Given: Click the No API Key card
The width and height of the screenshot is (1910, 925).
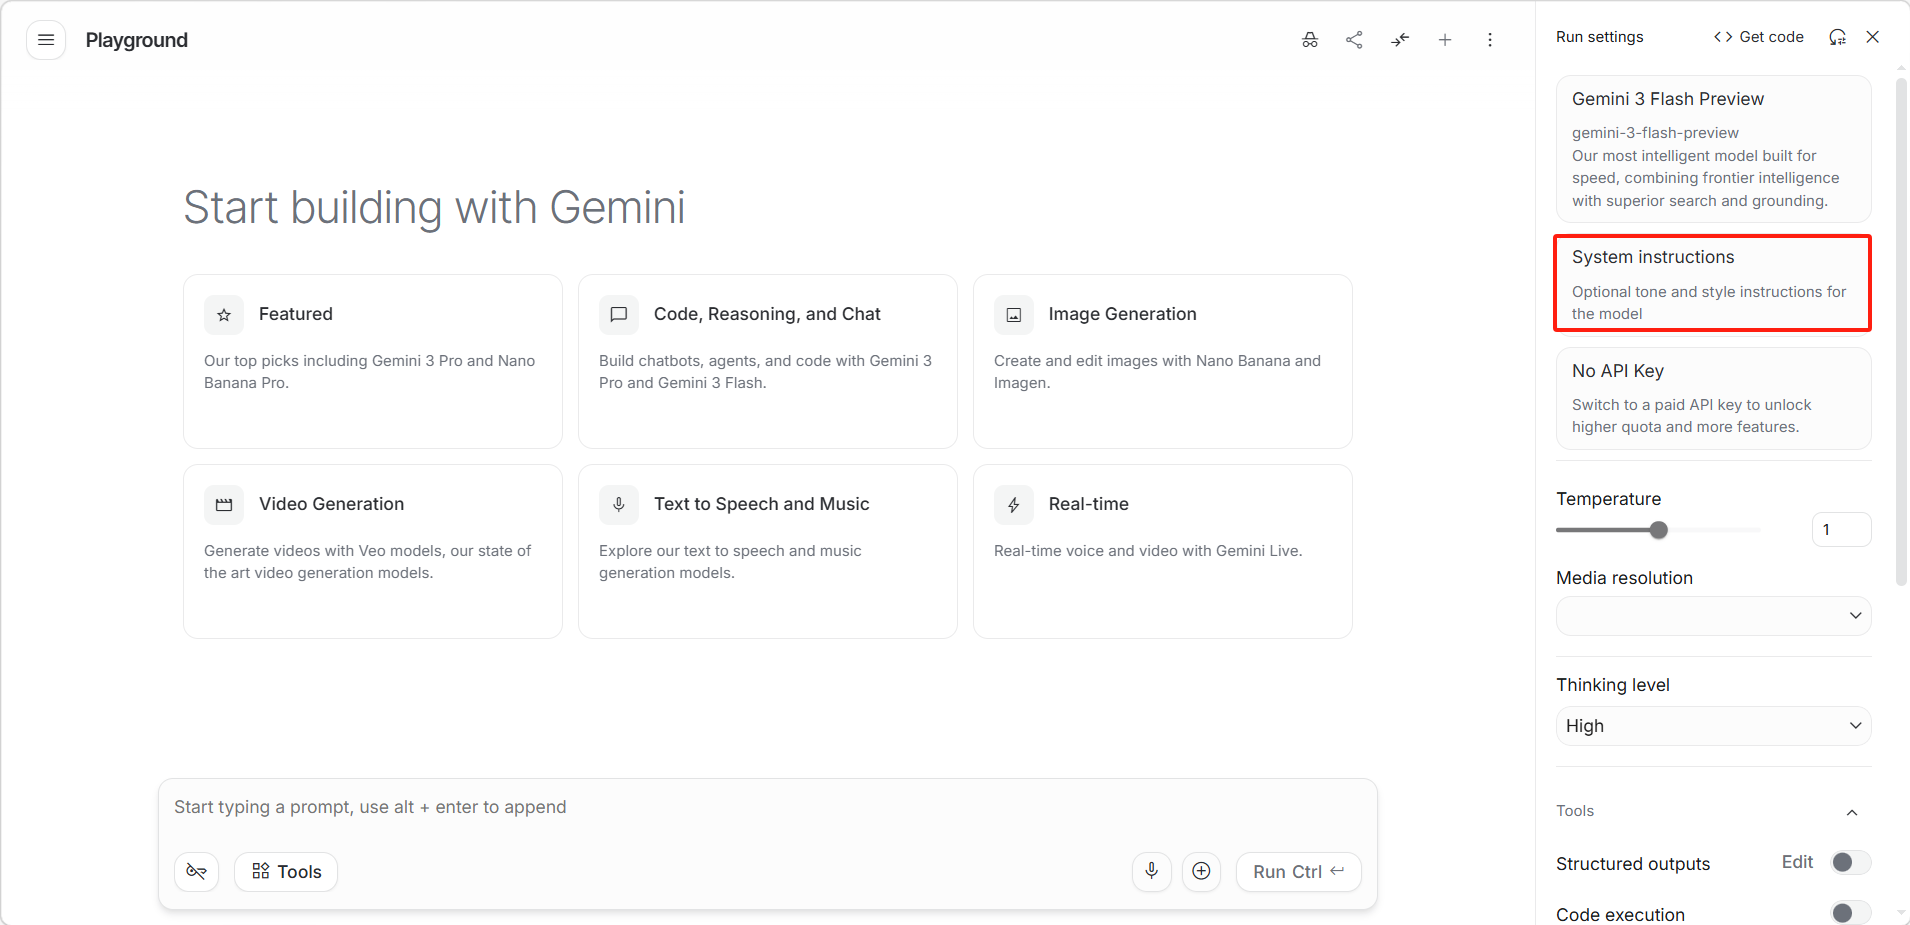Looking at the screenshot, I should [1714, 398].
